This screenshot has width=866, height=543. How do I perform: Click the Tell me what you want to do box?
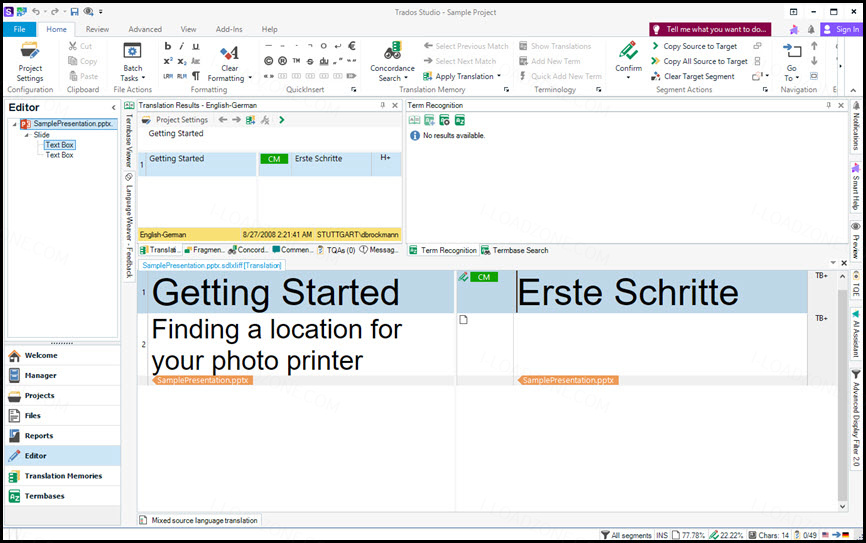[x=710, y=29]
